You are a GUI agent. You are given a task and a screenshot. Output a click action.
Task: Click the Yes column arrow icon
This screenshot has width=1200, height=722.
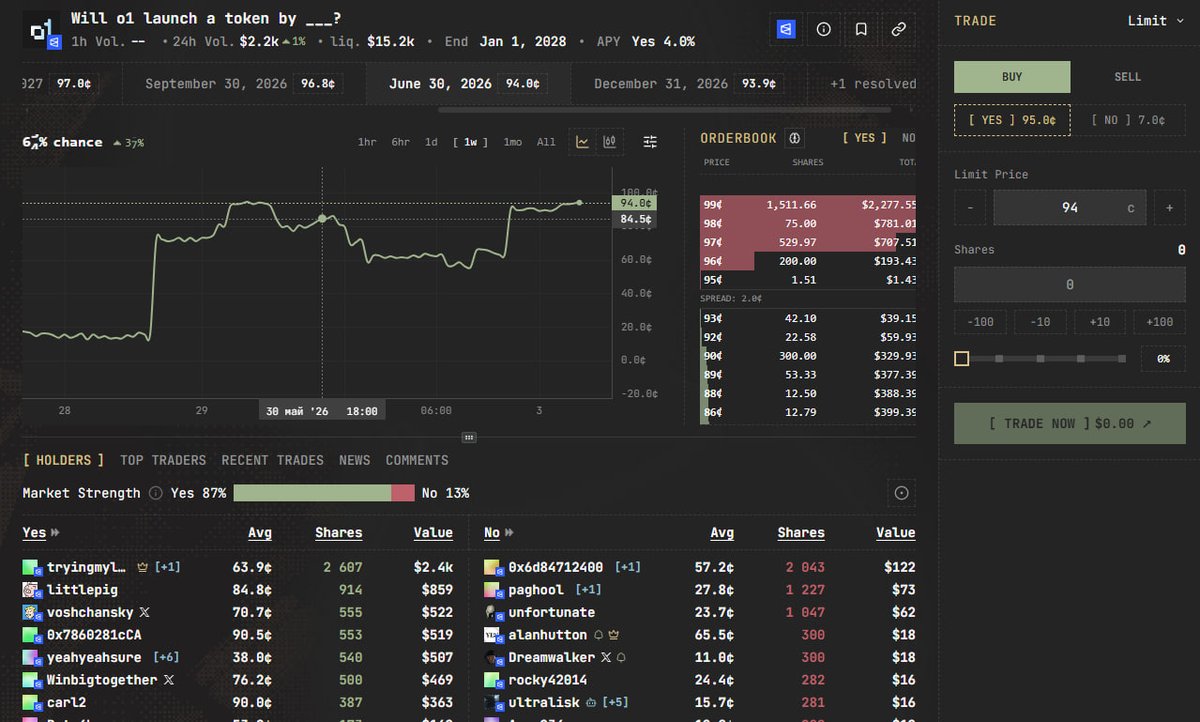(55, 533)
